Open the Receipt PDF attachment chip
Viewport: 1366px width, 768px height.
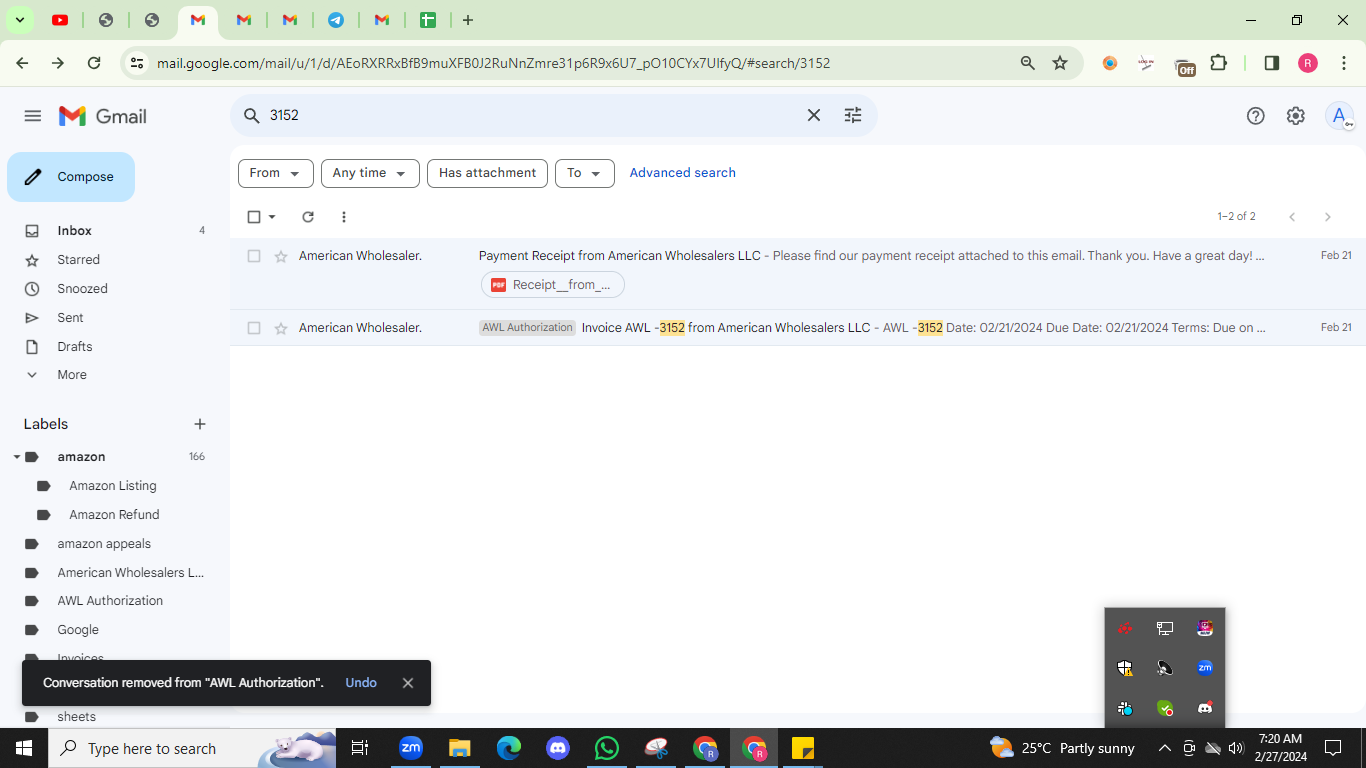553,285
